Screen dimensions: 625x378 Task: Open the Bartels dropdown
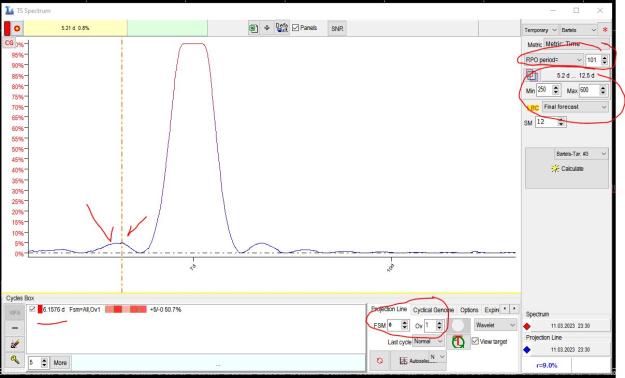578,30
